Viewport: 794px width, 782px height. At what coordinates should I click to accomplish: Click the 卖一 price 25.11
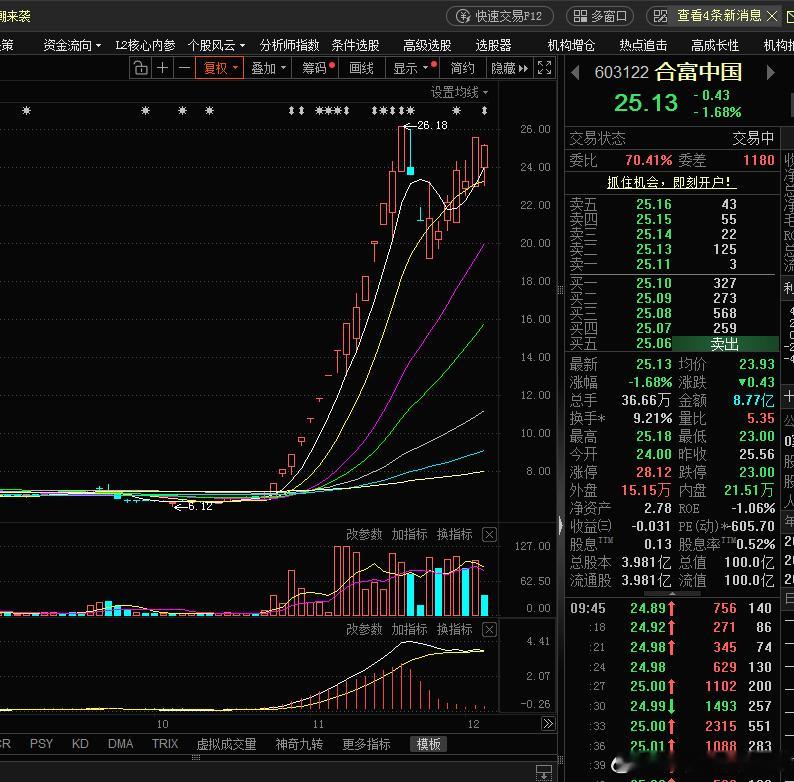point(654,264)
